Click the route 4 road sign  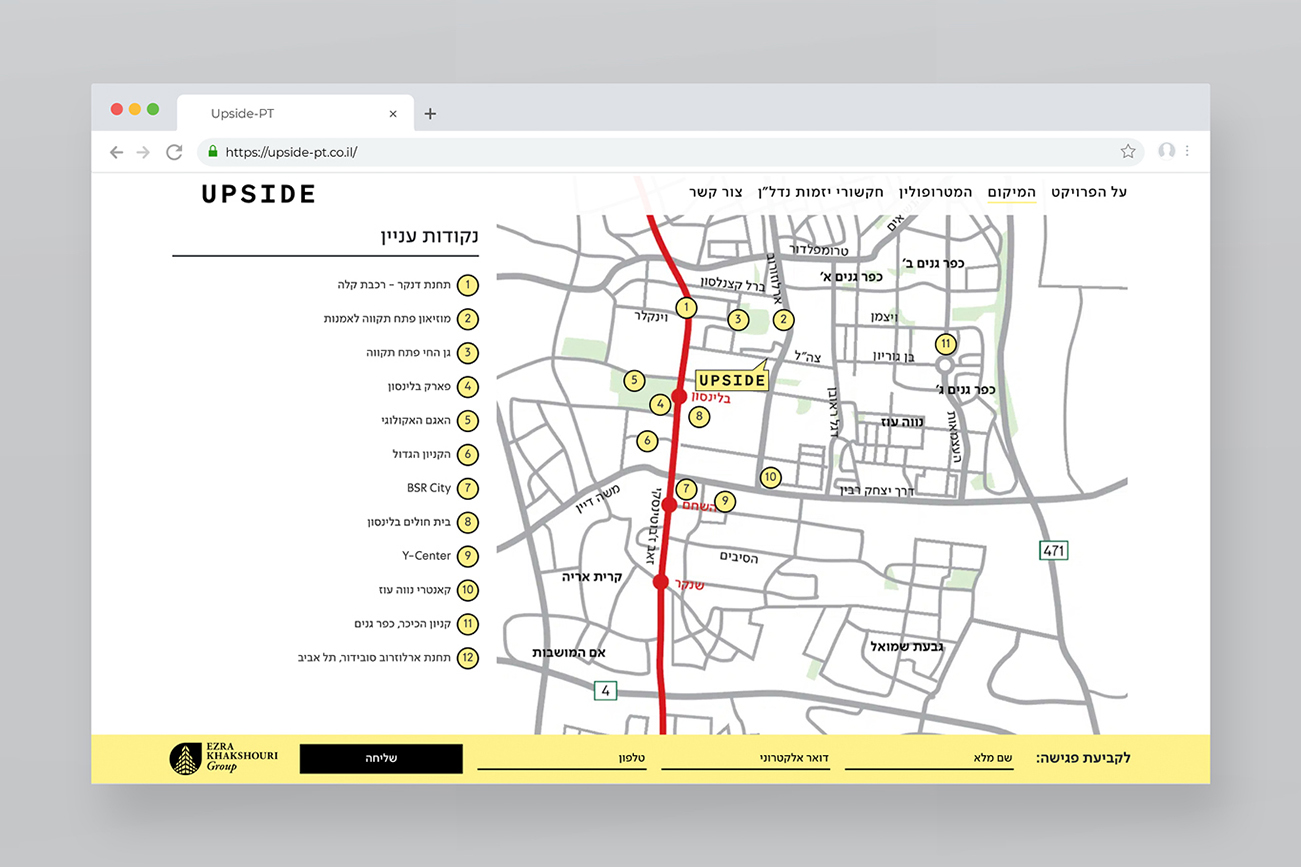coord(604,690)
